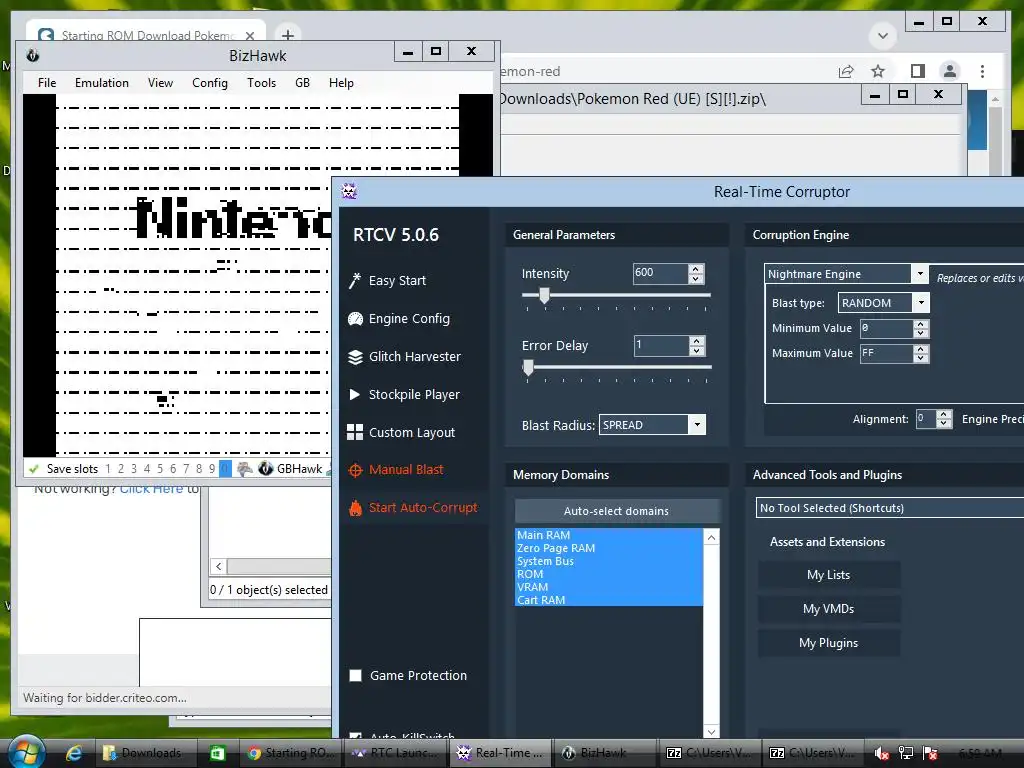Click the share icon in Chrome address bar
This screenshot has height=768, width=1024.
(x=846, y=71)
